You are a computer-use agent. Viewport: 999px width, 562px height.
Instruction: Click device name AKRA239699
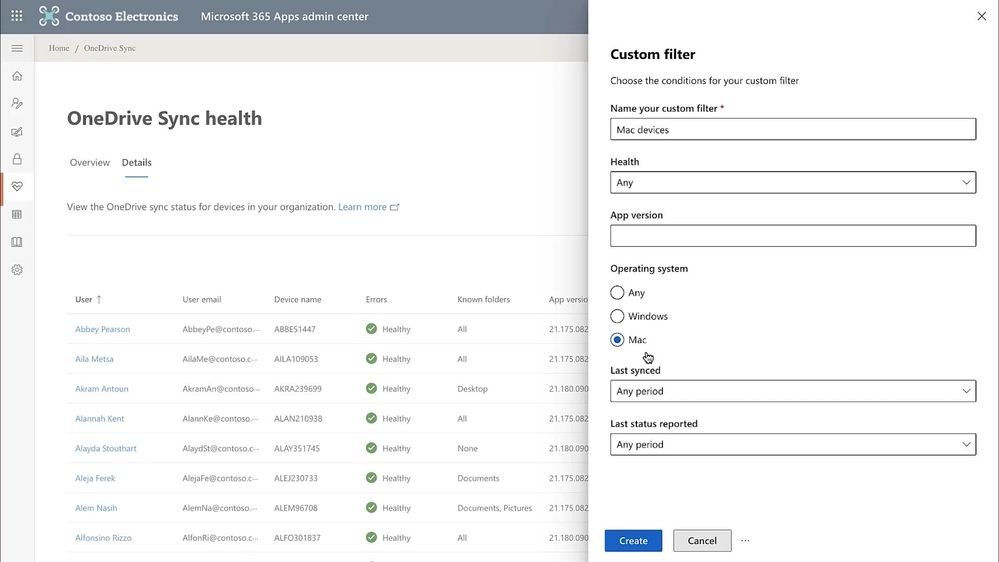pos(298,389)
